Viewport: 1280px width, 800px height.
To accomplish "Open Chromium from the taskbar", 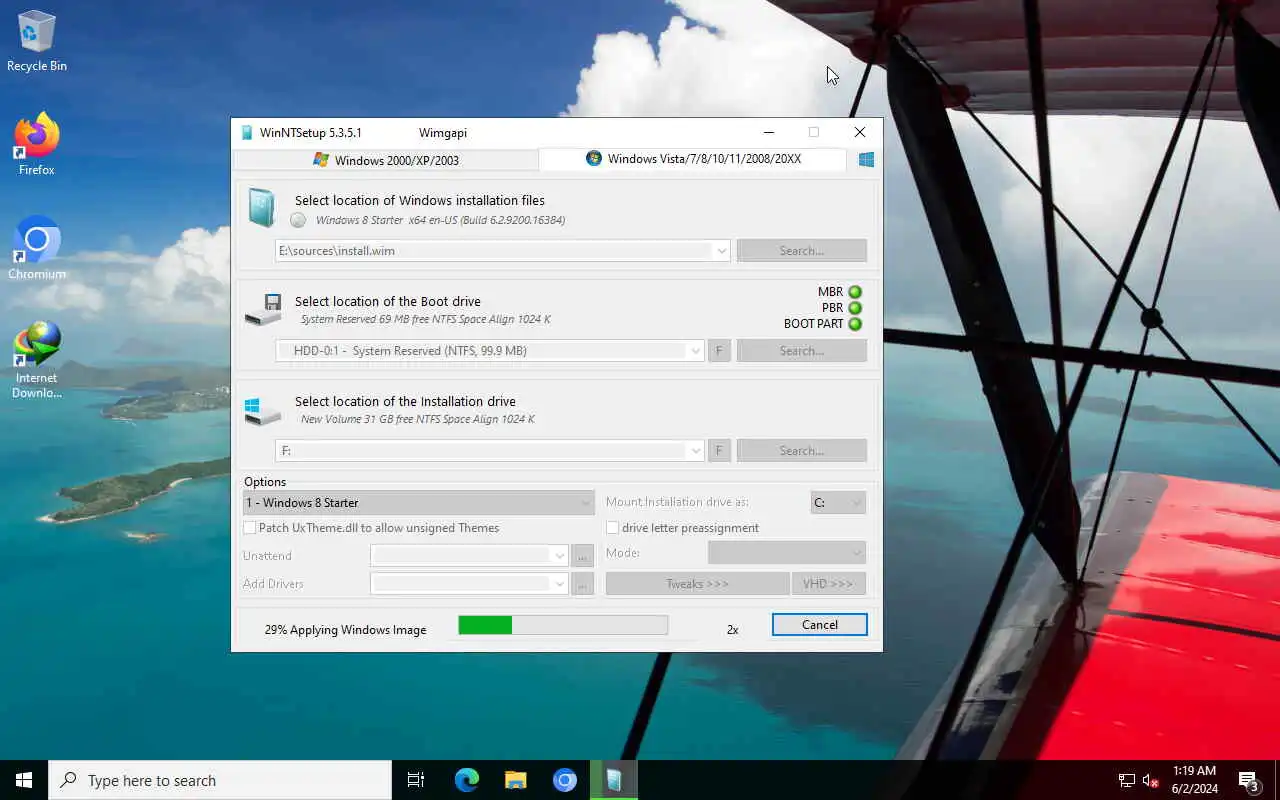I will tap(565, 780).
